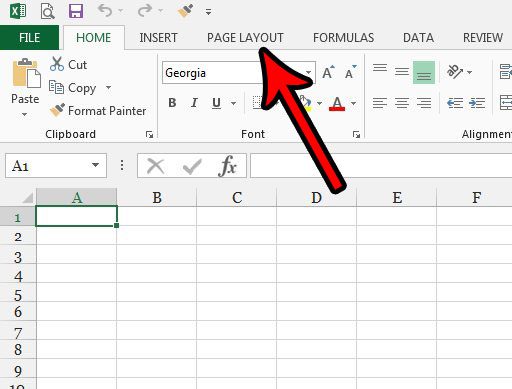Viewport: 512px width, 389px height.
Task: Center cell text horizontally
Action: [x=402, y=103]
